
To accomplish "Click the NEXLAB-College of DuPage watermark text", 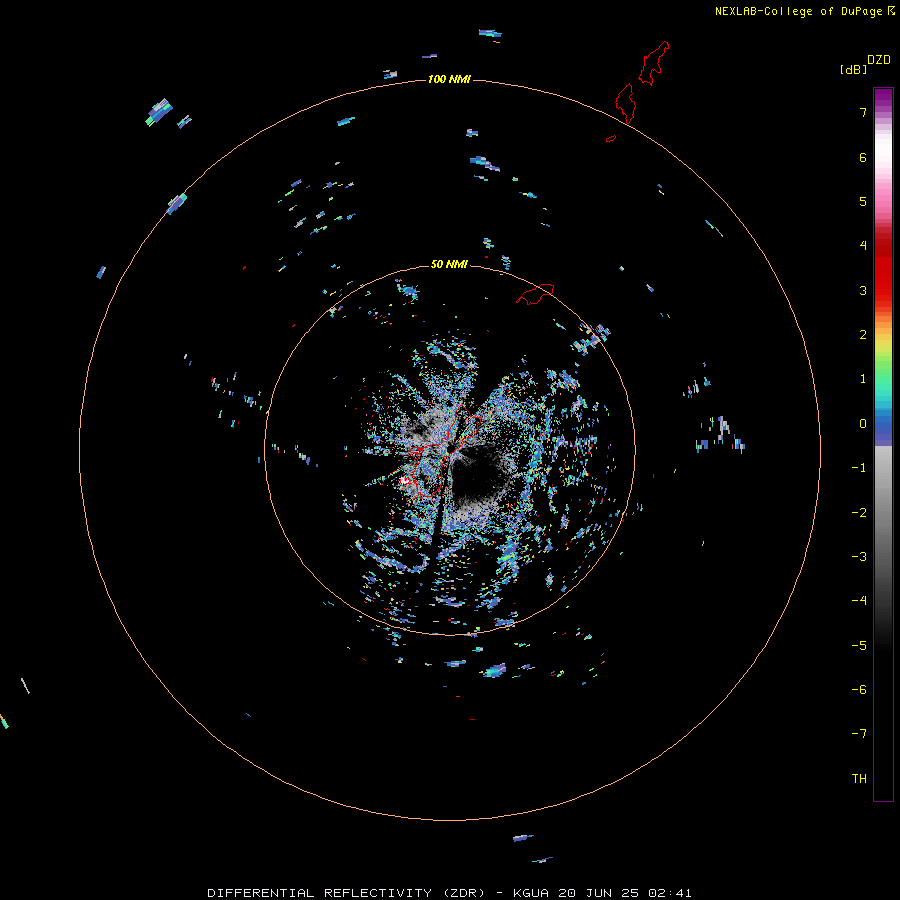I will click(804, 11).
